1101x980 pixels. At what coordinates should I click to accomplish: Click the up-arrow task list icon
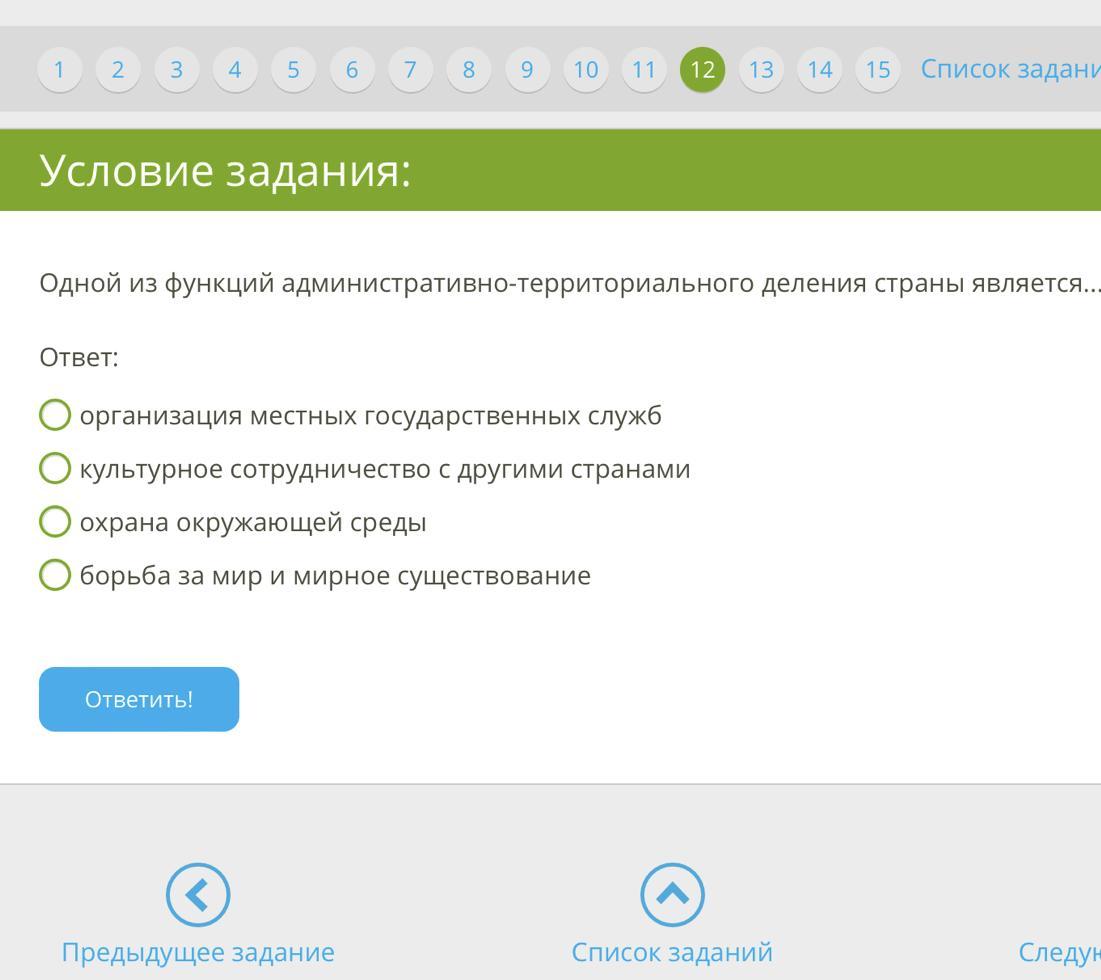(x=672, y=895)
